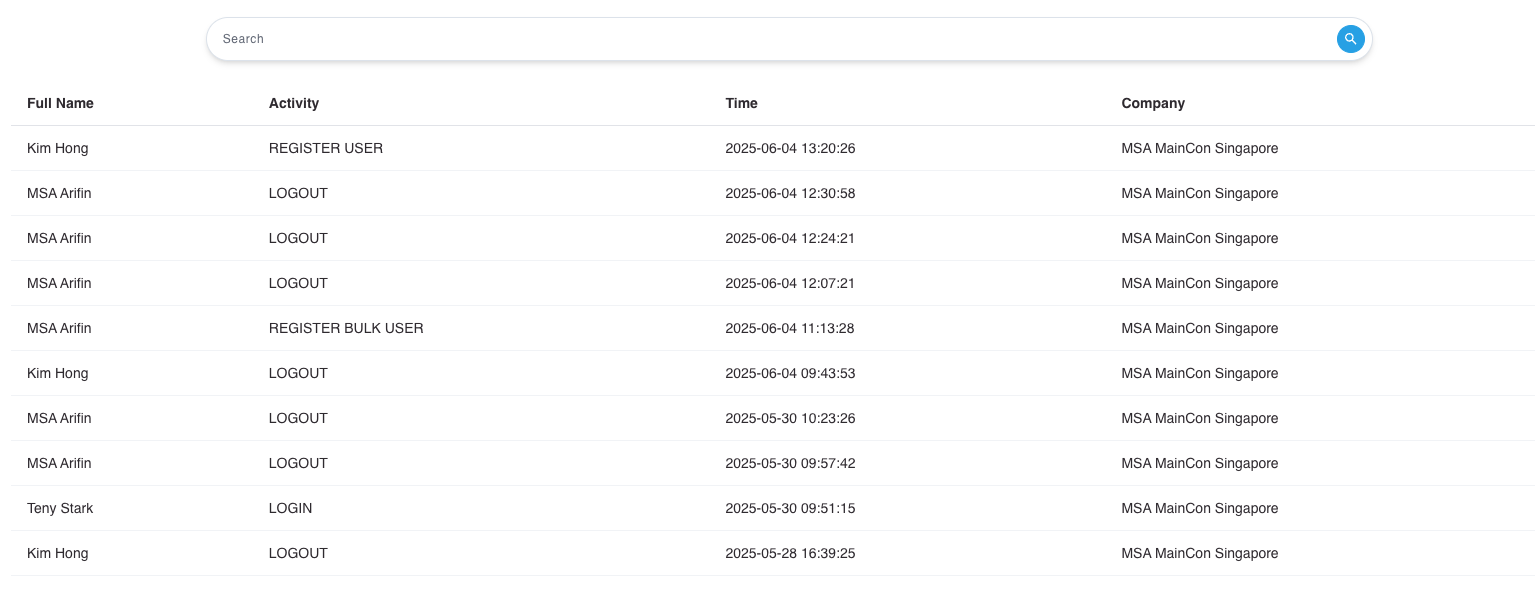Select the LOGIN activity cell
Viewport: 1535px width, 590px height.
point(290,508)
